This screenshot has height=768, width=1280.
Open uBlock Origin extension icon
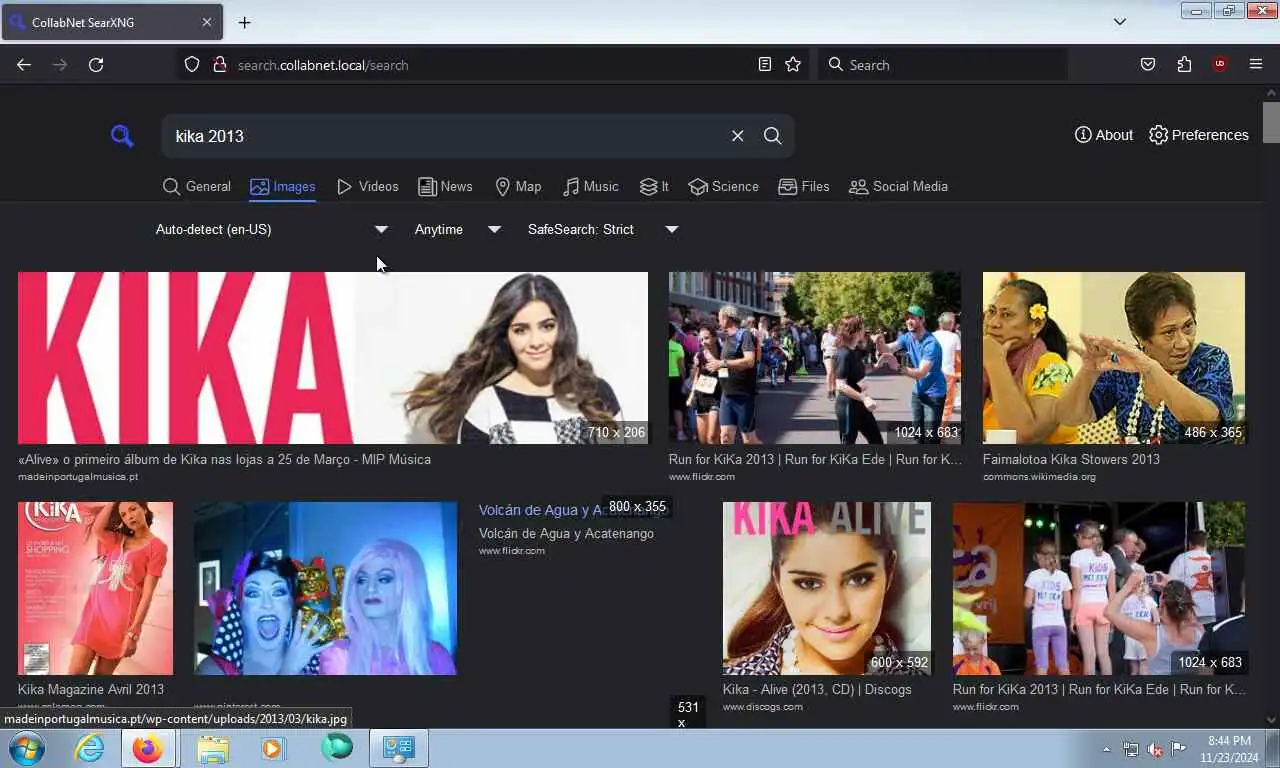[x=1219, y=64]
